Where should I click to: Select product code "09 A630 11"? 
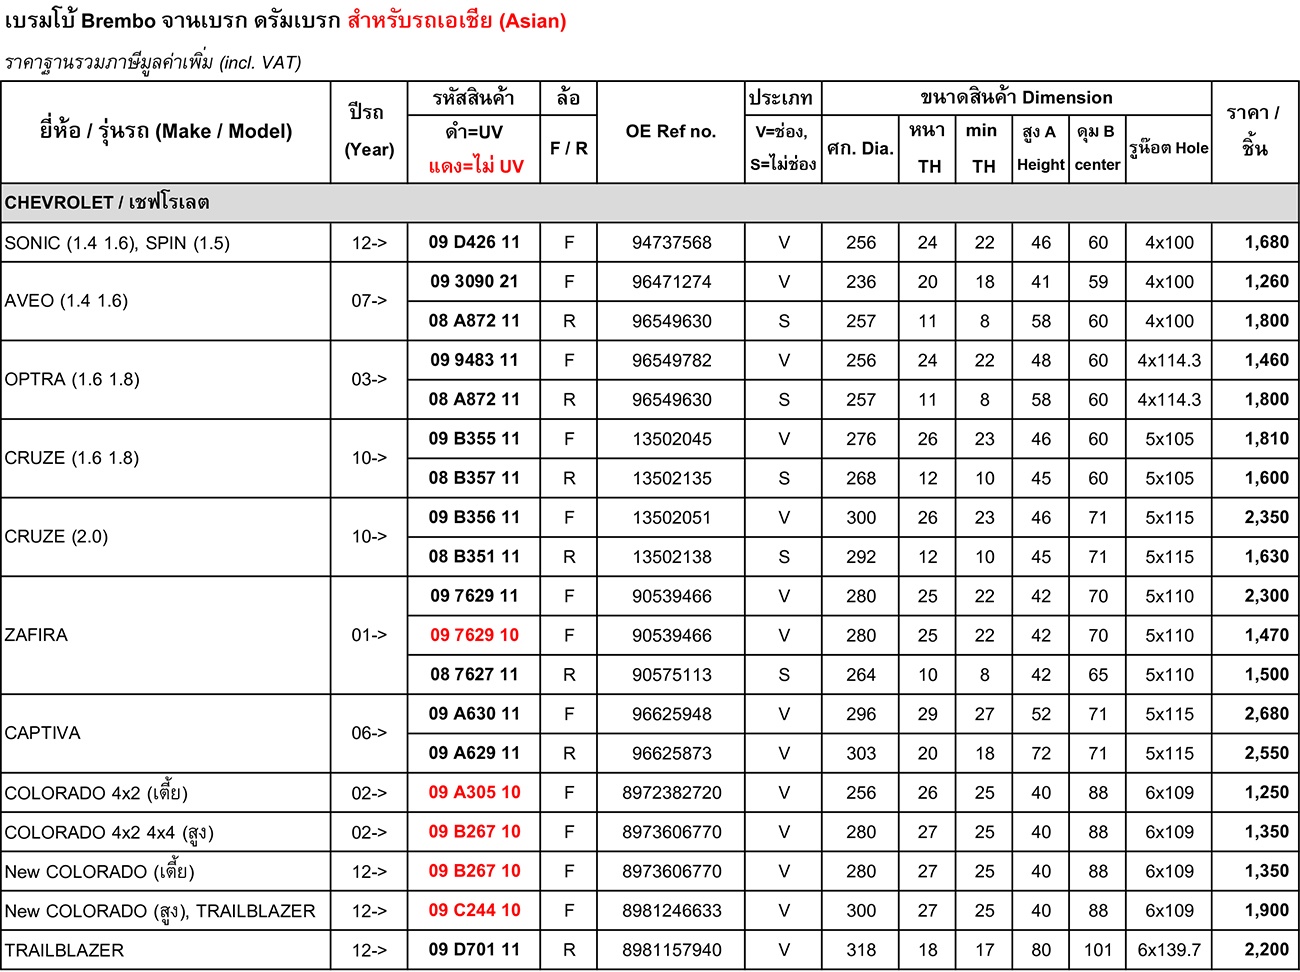pyautogui.click(x=475, y=713)
